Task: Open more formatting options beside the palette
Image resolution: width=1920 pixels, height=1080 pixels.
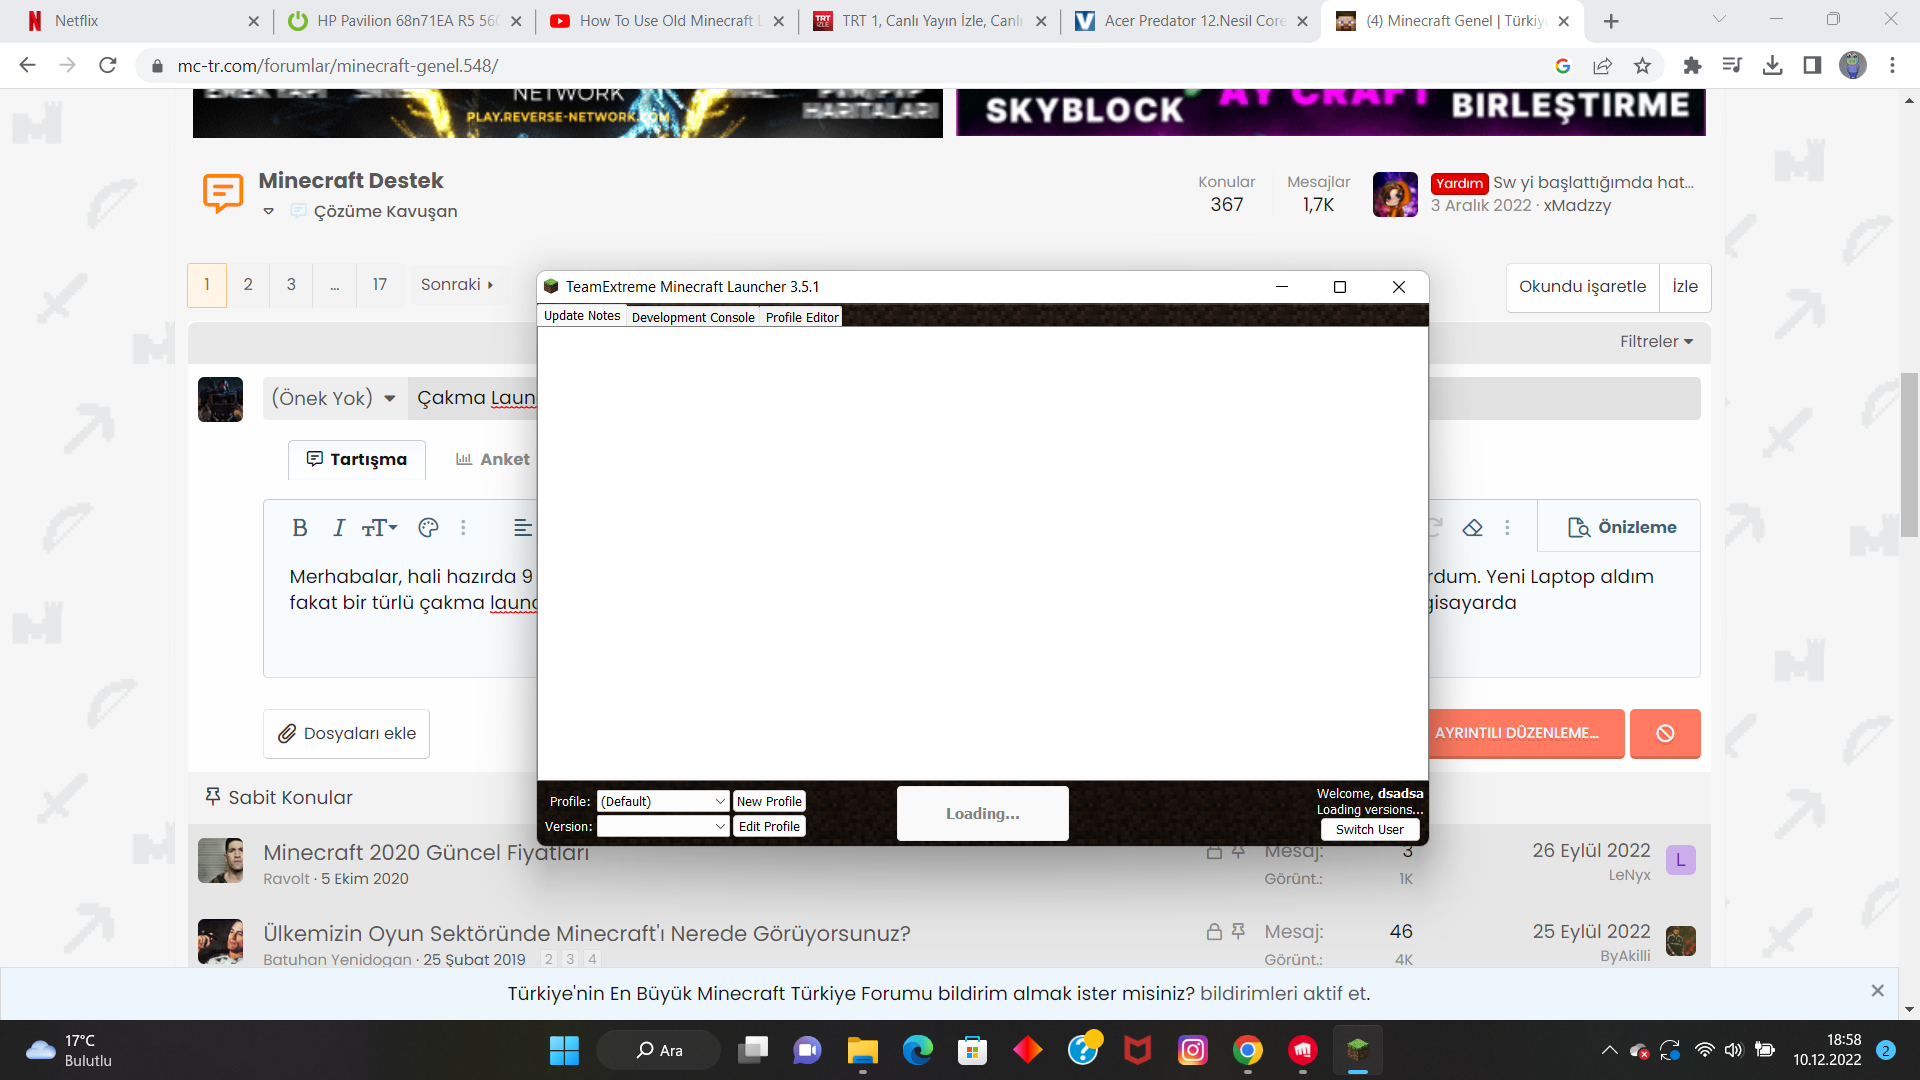Action: click(x=463, y=527)
